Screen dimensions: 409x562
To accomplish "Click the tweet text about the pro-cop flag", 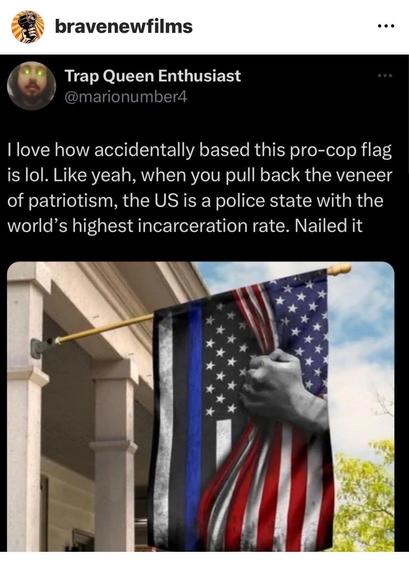I will click(x=200, y=188).
